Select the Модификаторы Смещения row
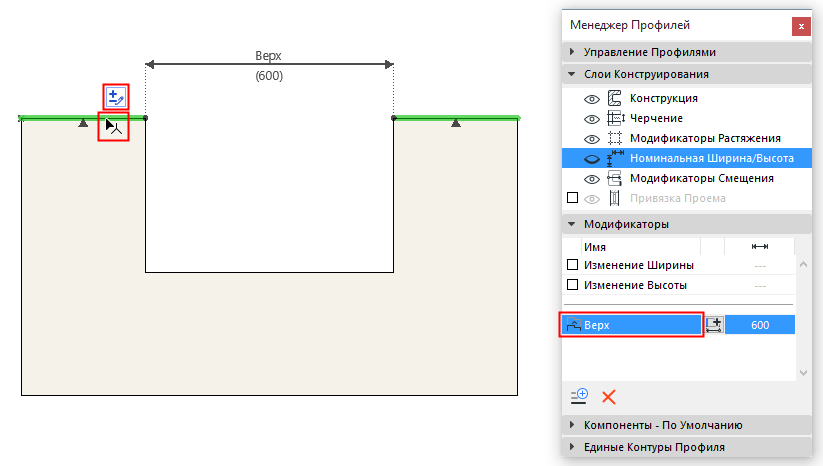 (687, 178)
